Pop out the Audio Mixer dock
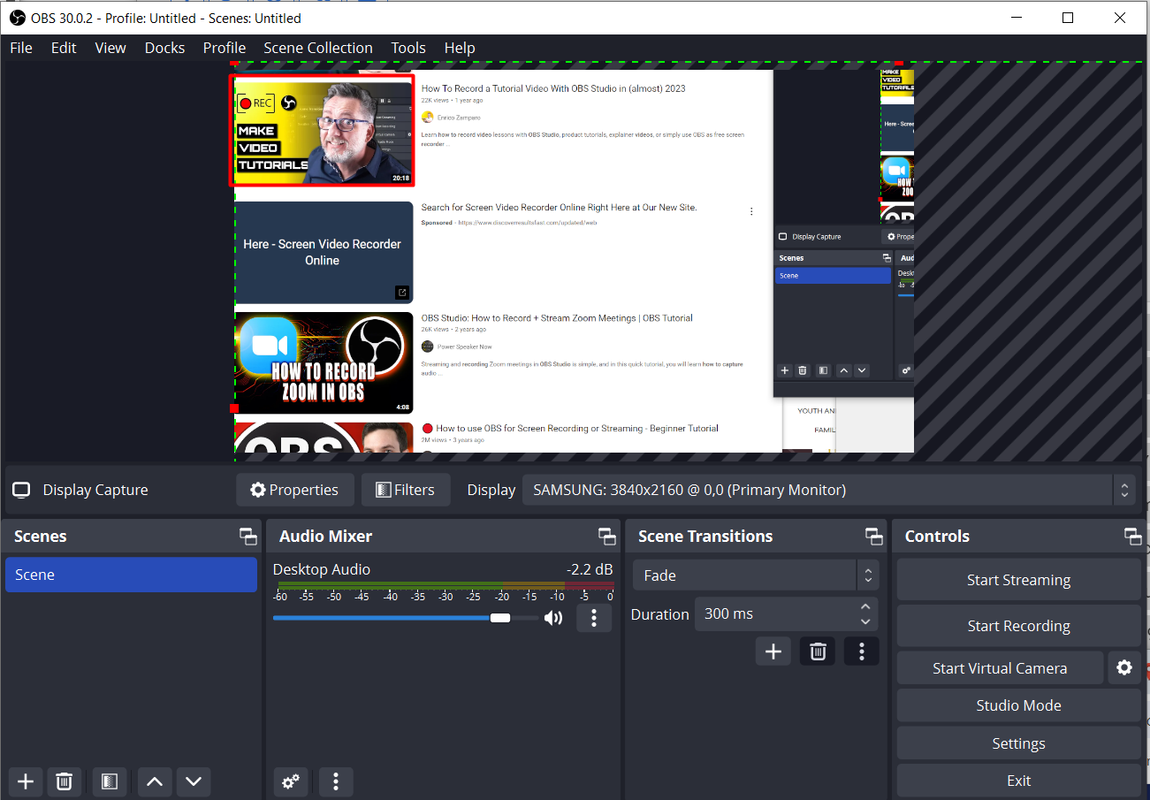 tap(607, 536)
